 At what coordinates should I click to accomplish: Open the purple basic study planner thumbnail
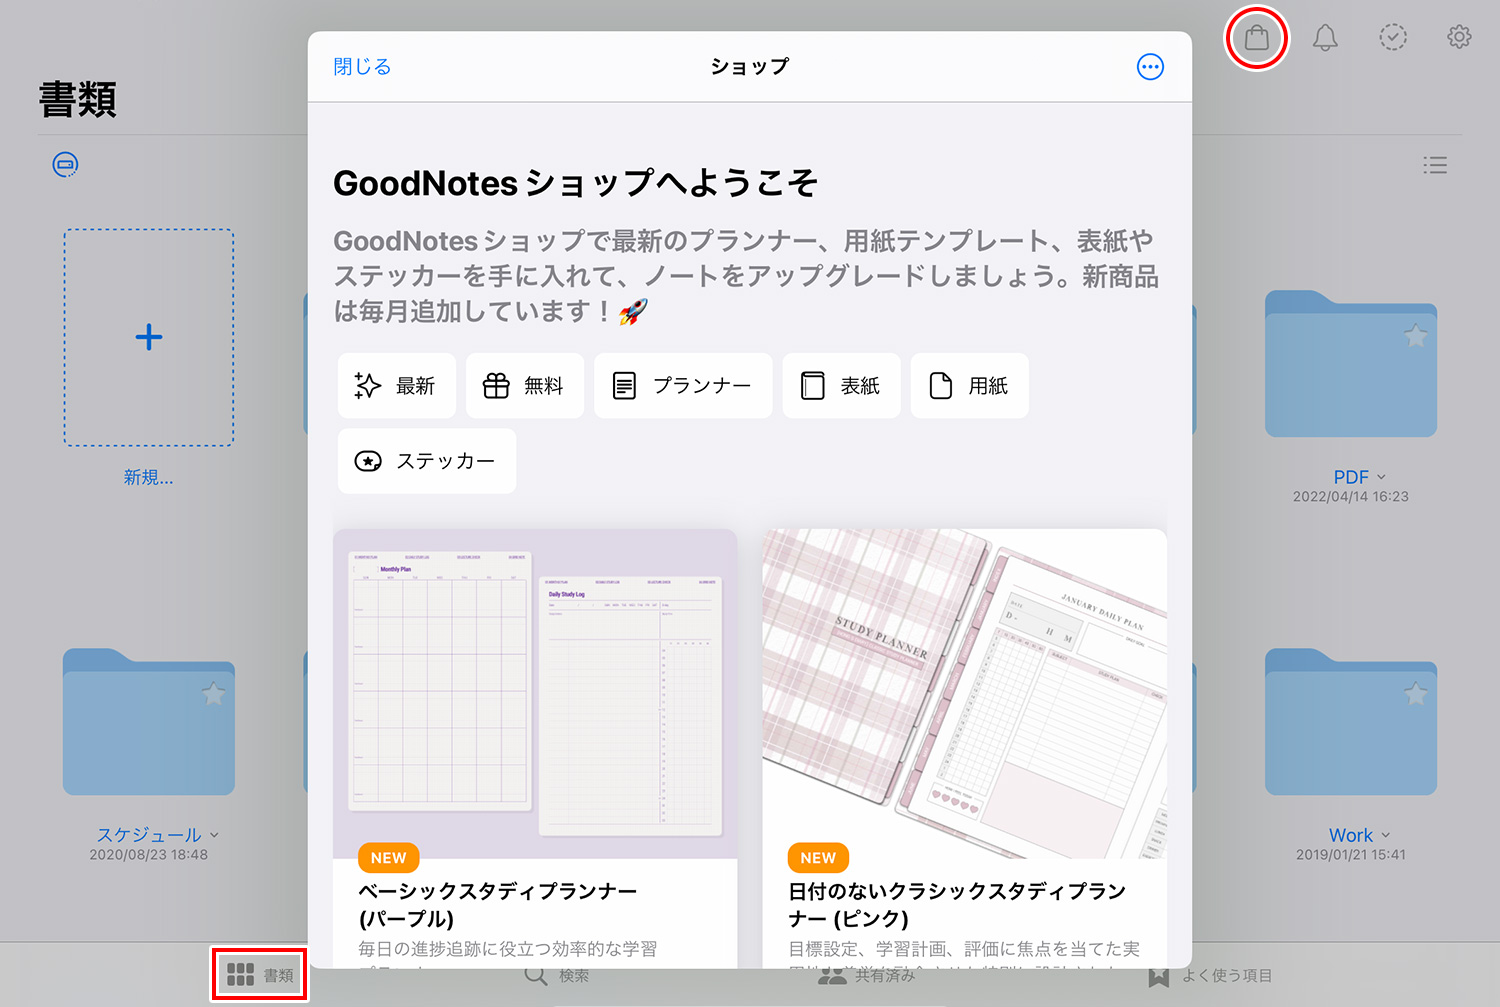(x=535, y=693)
